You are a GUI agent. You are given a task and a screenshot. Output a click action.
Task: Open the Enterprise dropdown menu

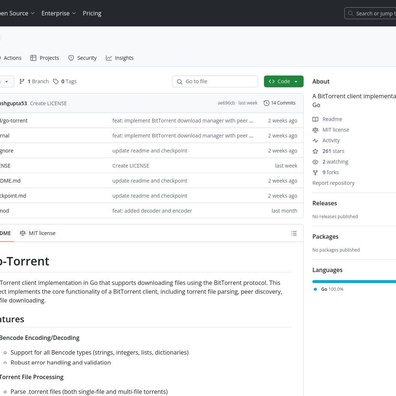coord(59,13)
